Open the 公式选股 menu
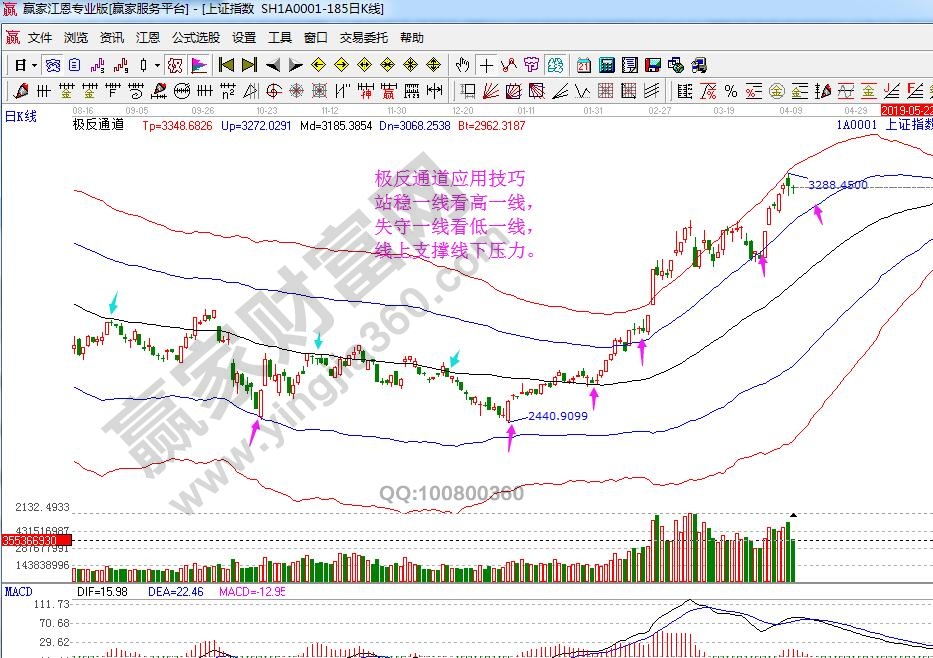This screenshot has width=933, height=658. click(x=195, y=38)
